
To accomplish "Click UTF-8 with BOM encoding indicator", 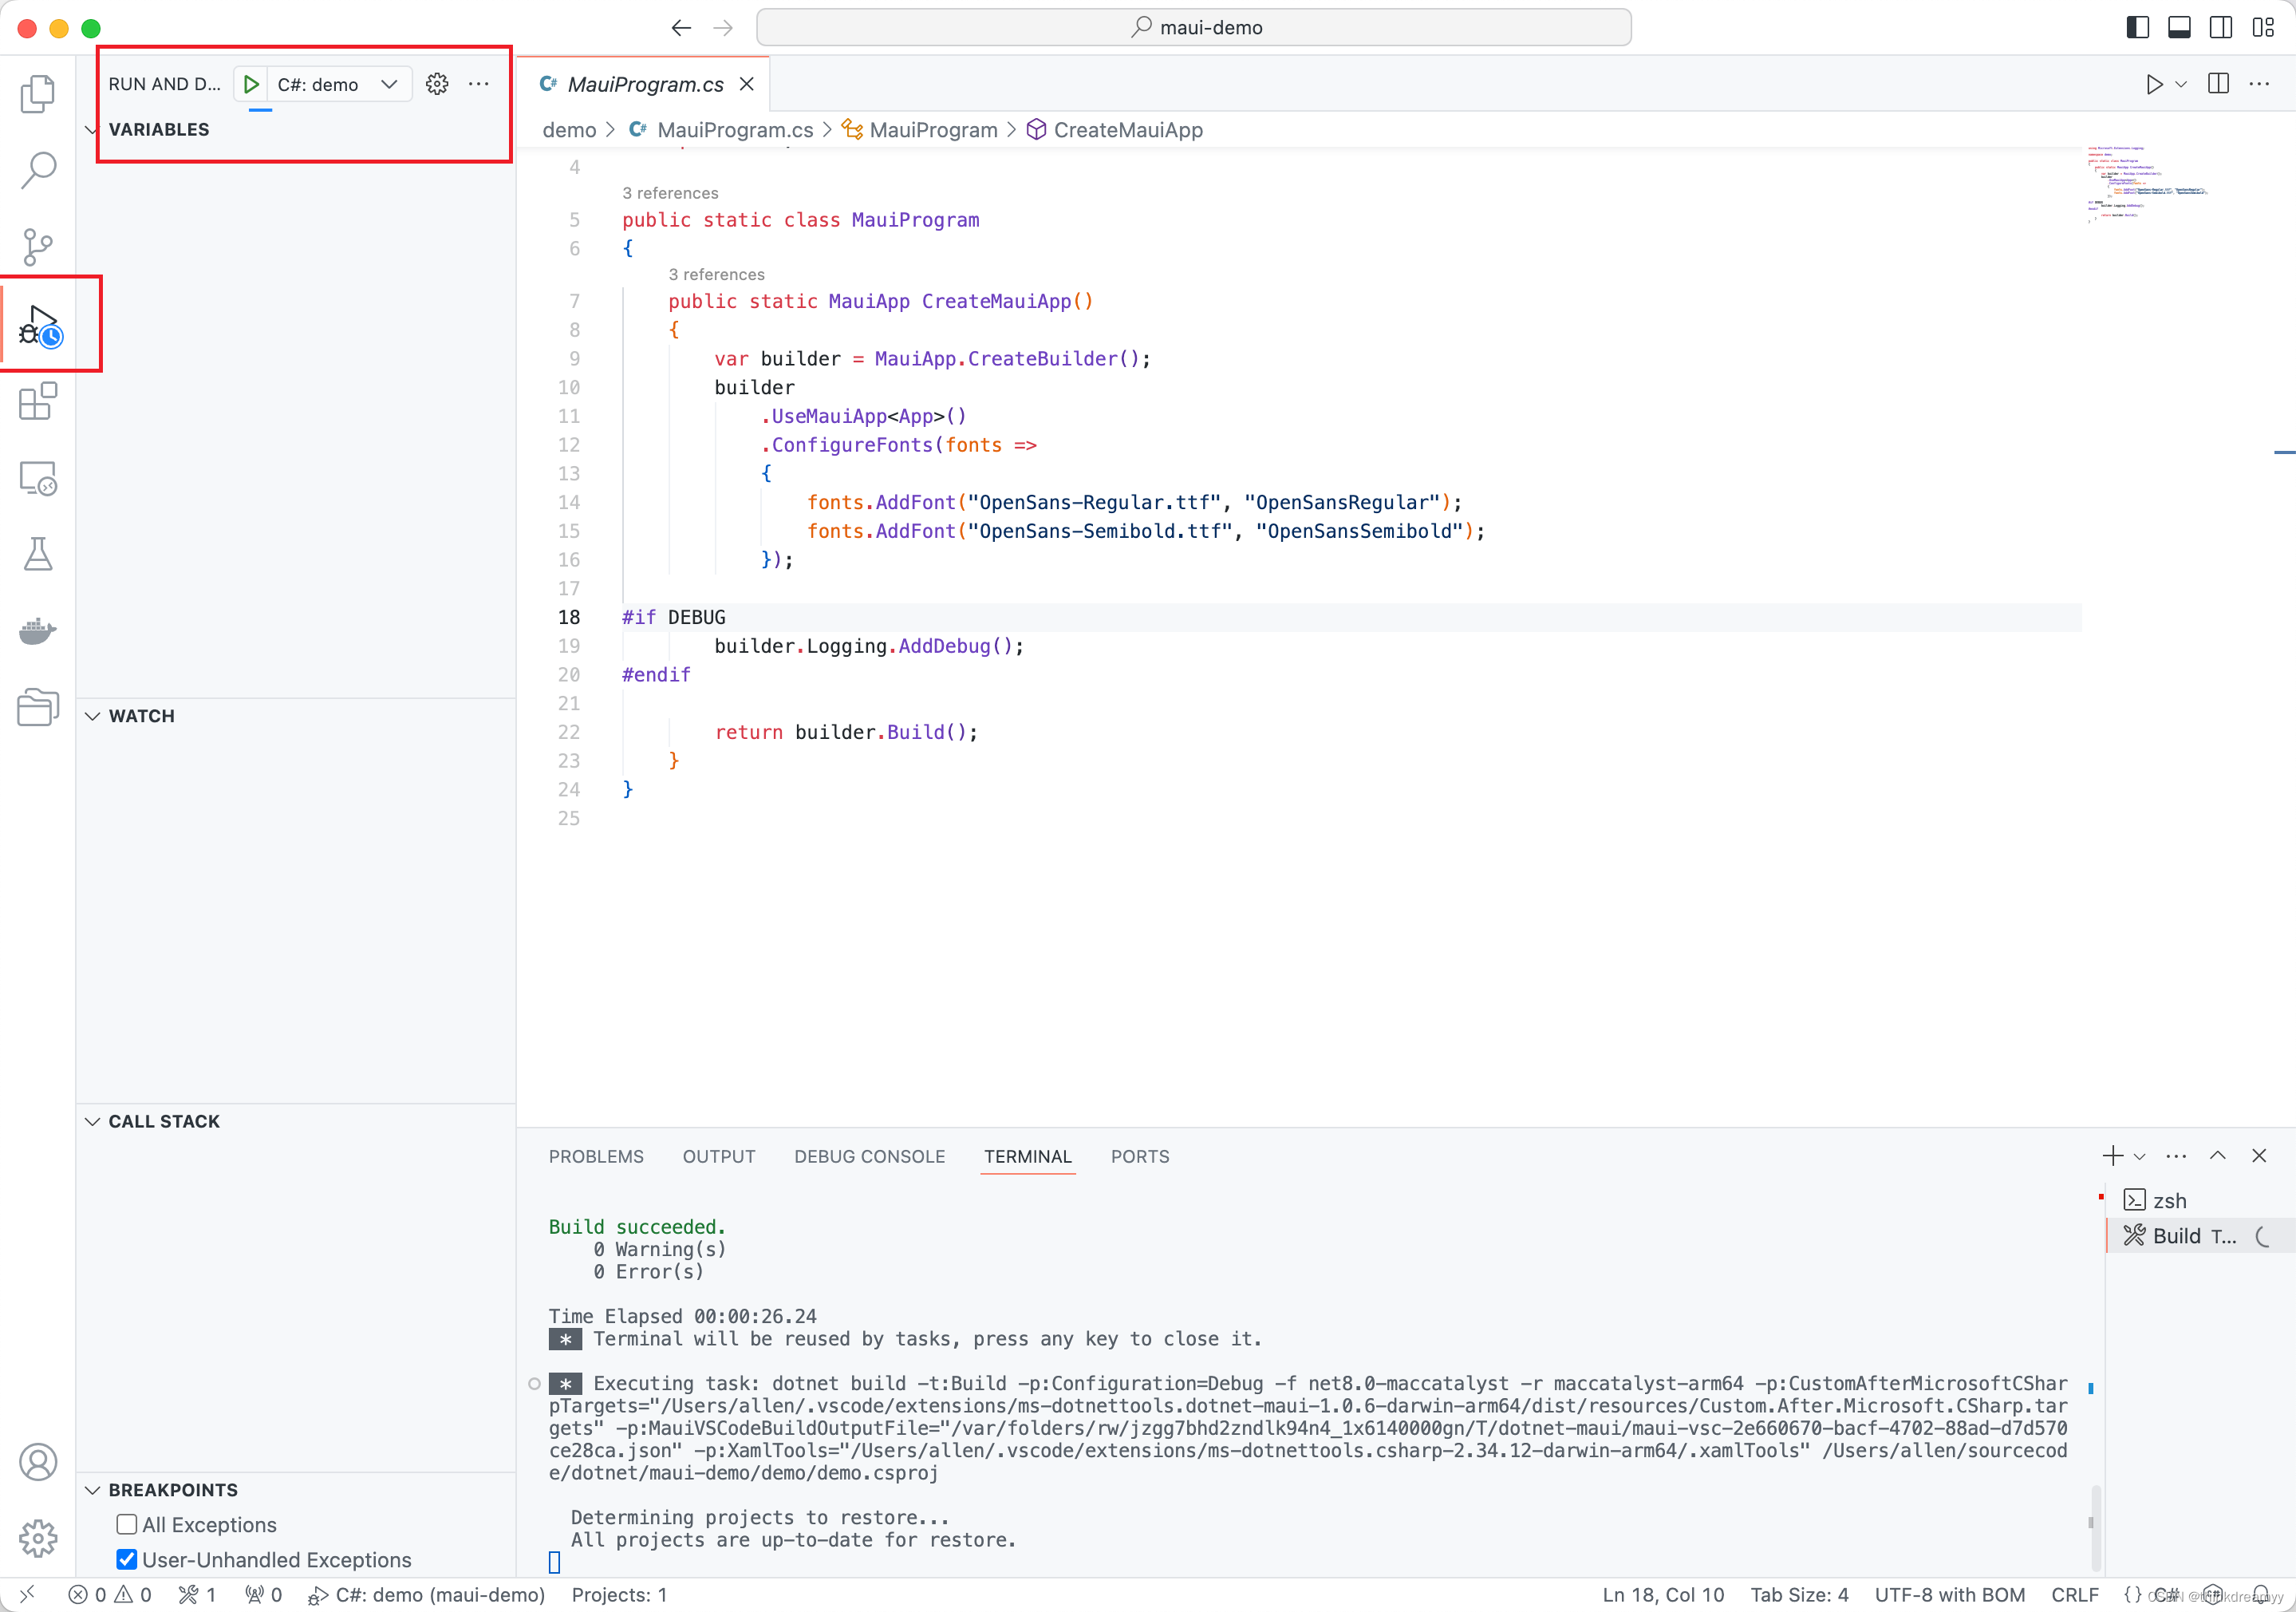I will pyautogui.click(x=1949, y=1594).
